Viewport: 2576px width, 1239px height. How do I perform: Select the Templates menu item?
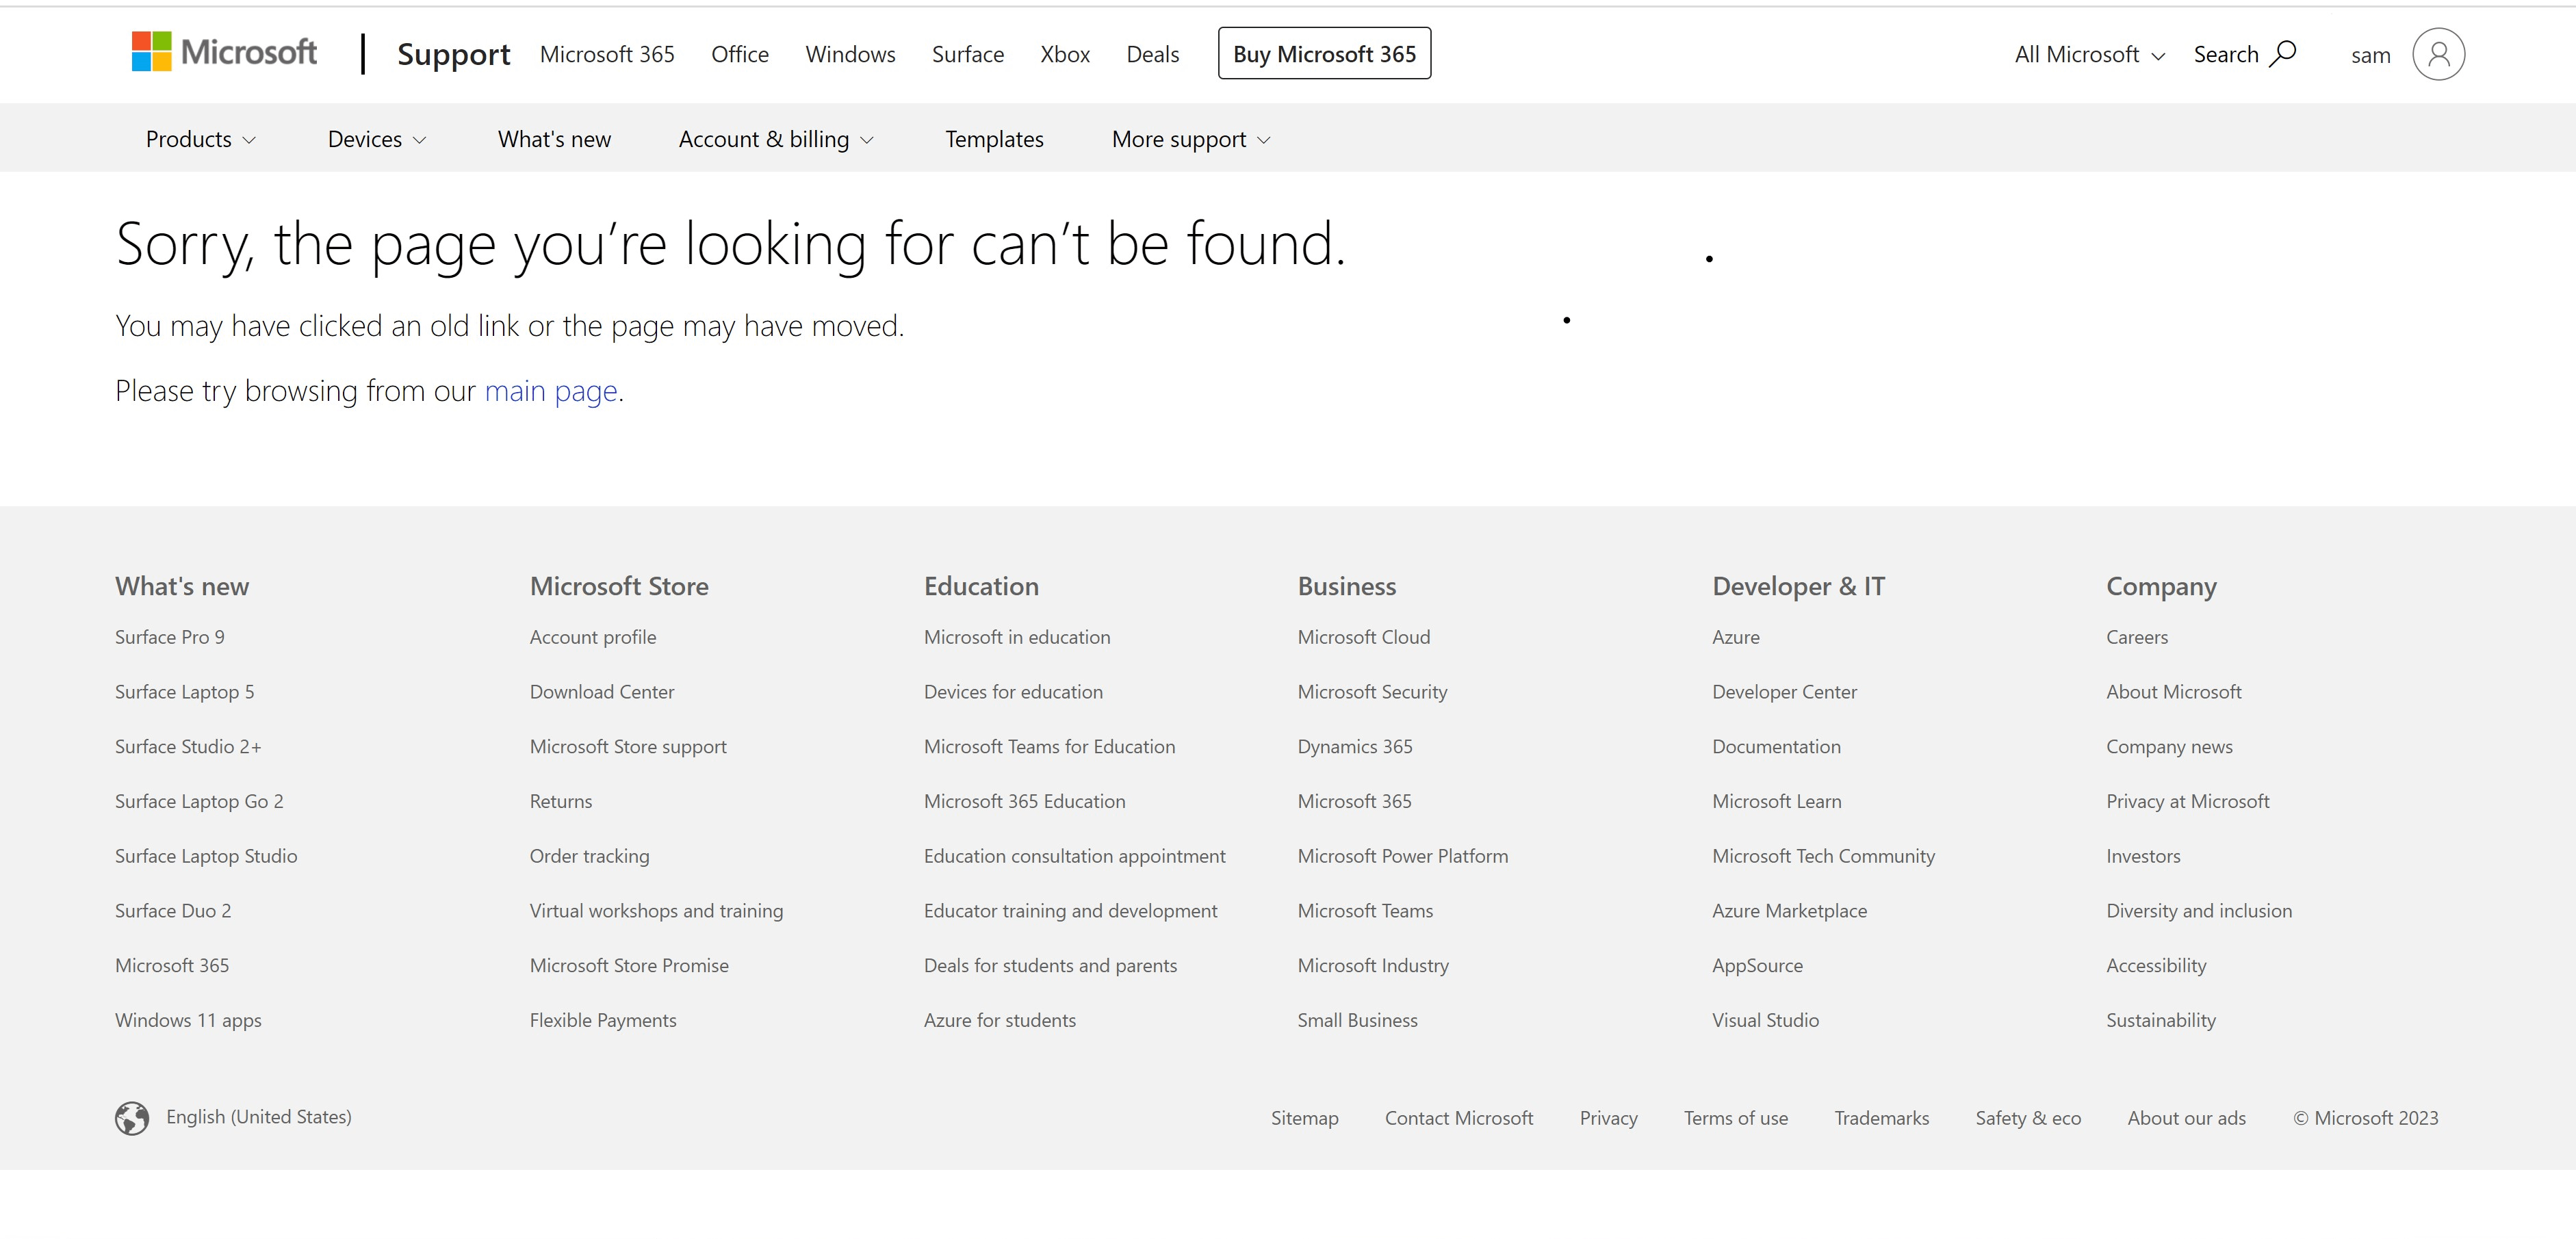[x=994, y=139]
